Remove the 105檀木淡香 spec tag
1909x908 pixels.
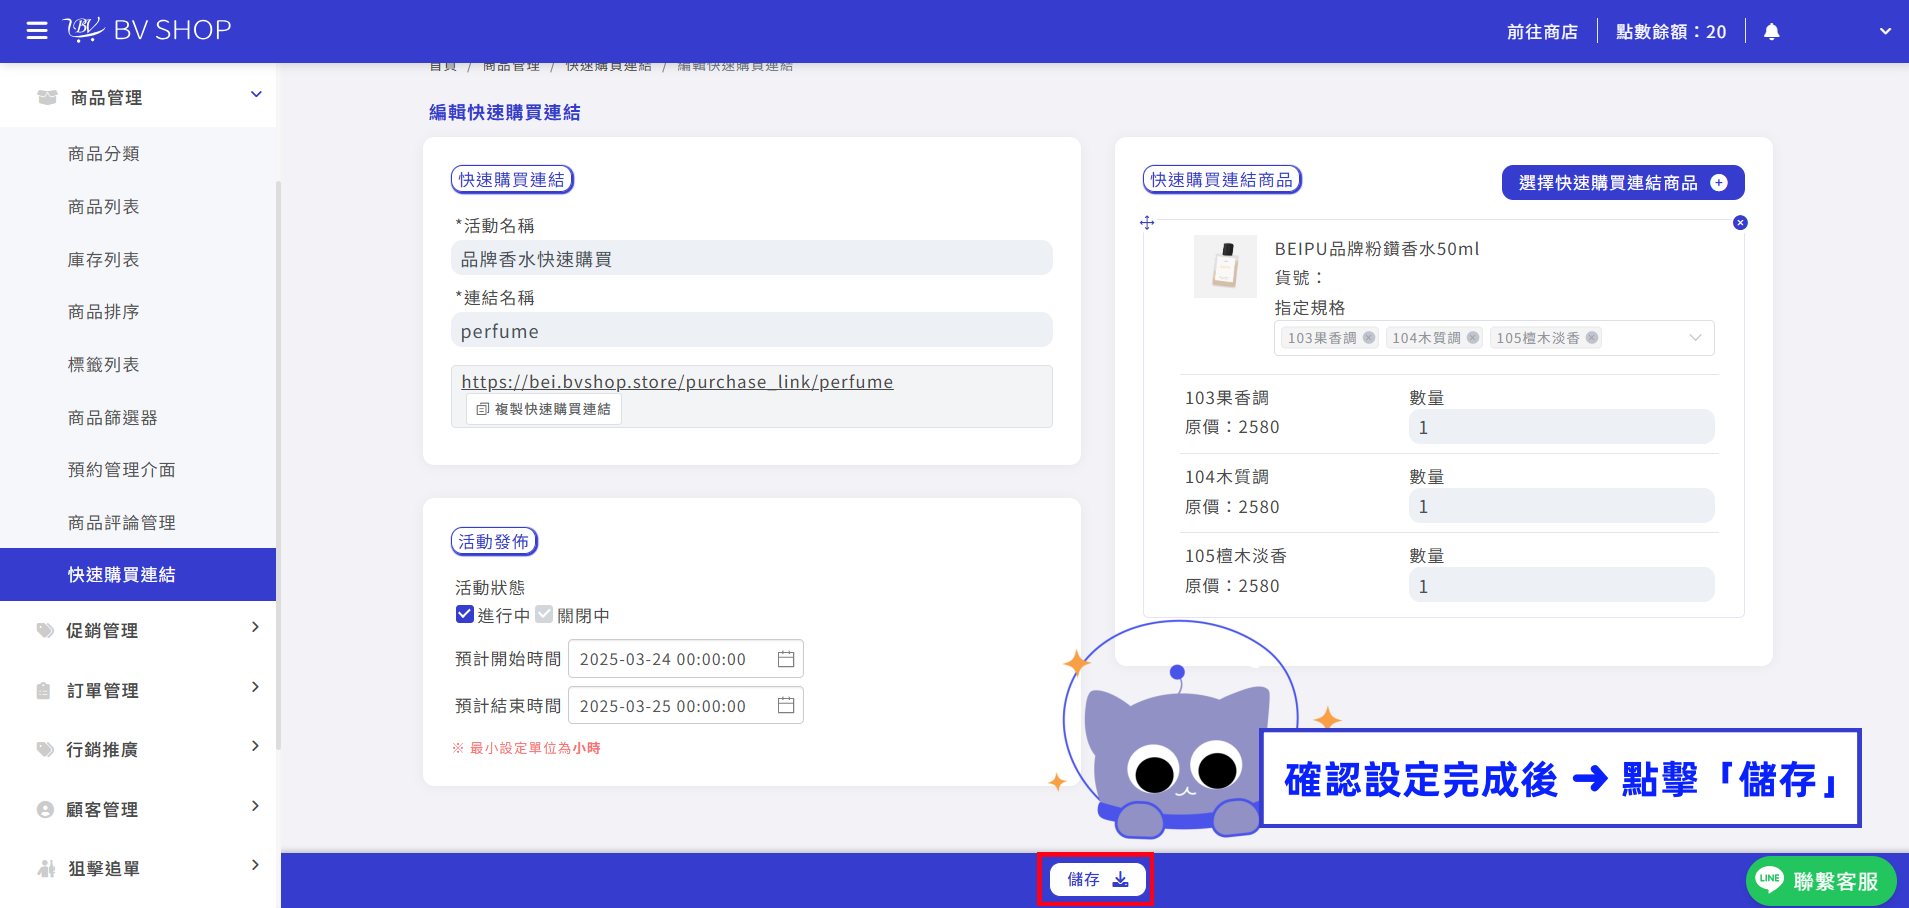pyautogui.click(x=1592, y=338)
